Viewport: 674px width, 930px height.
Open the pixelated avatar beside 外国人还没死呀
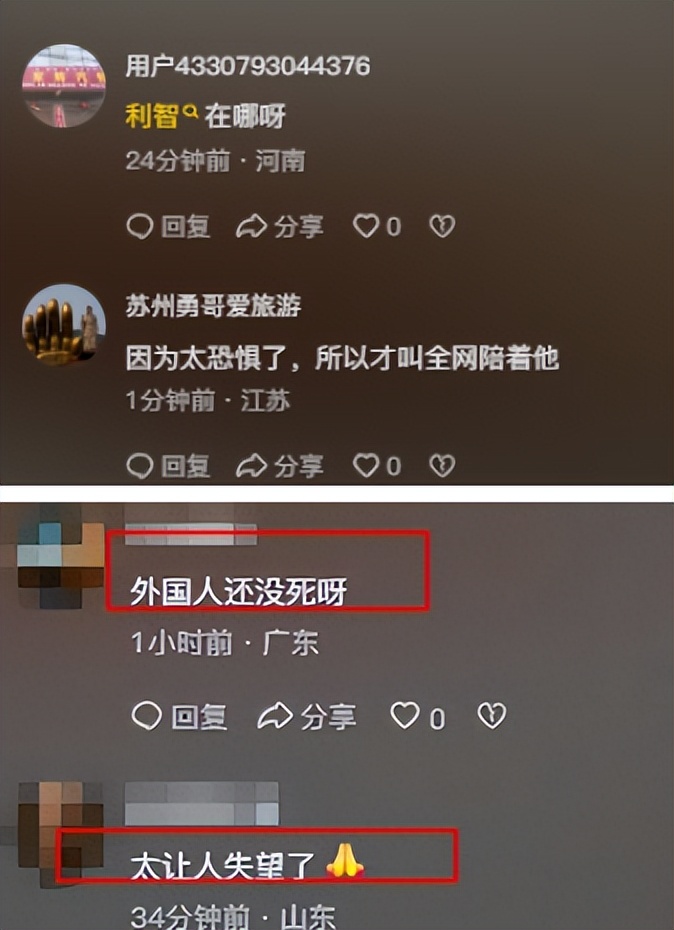(61, 557)
